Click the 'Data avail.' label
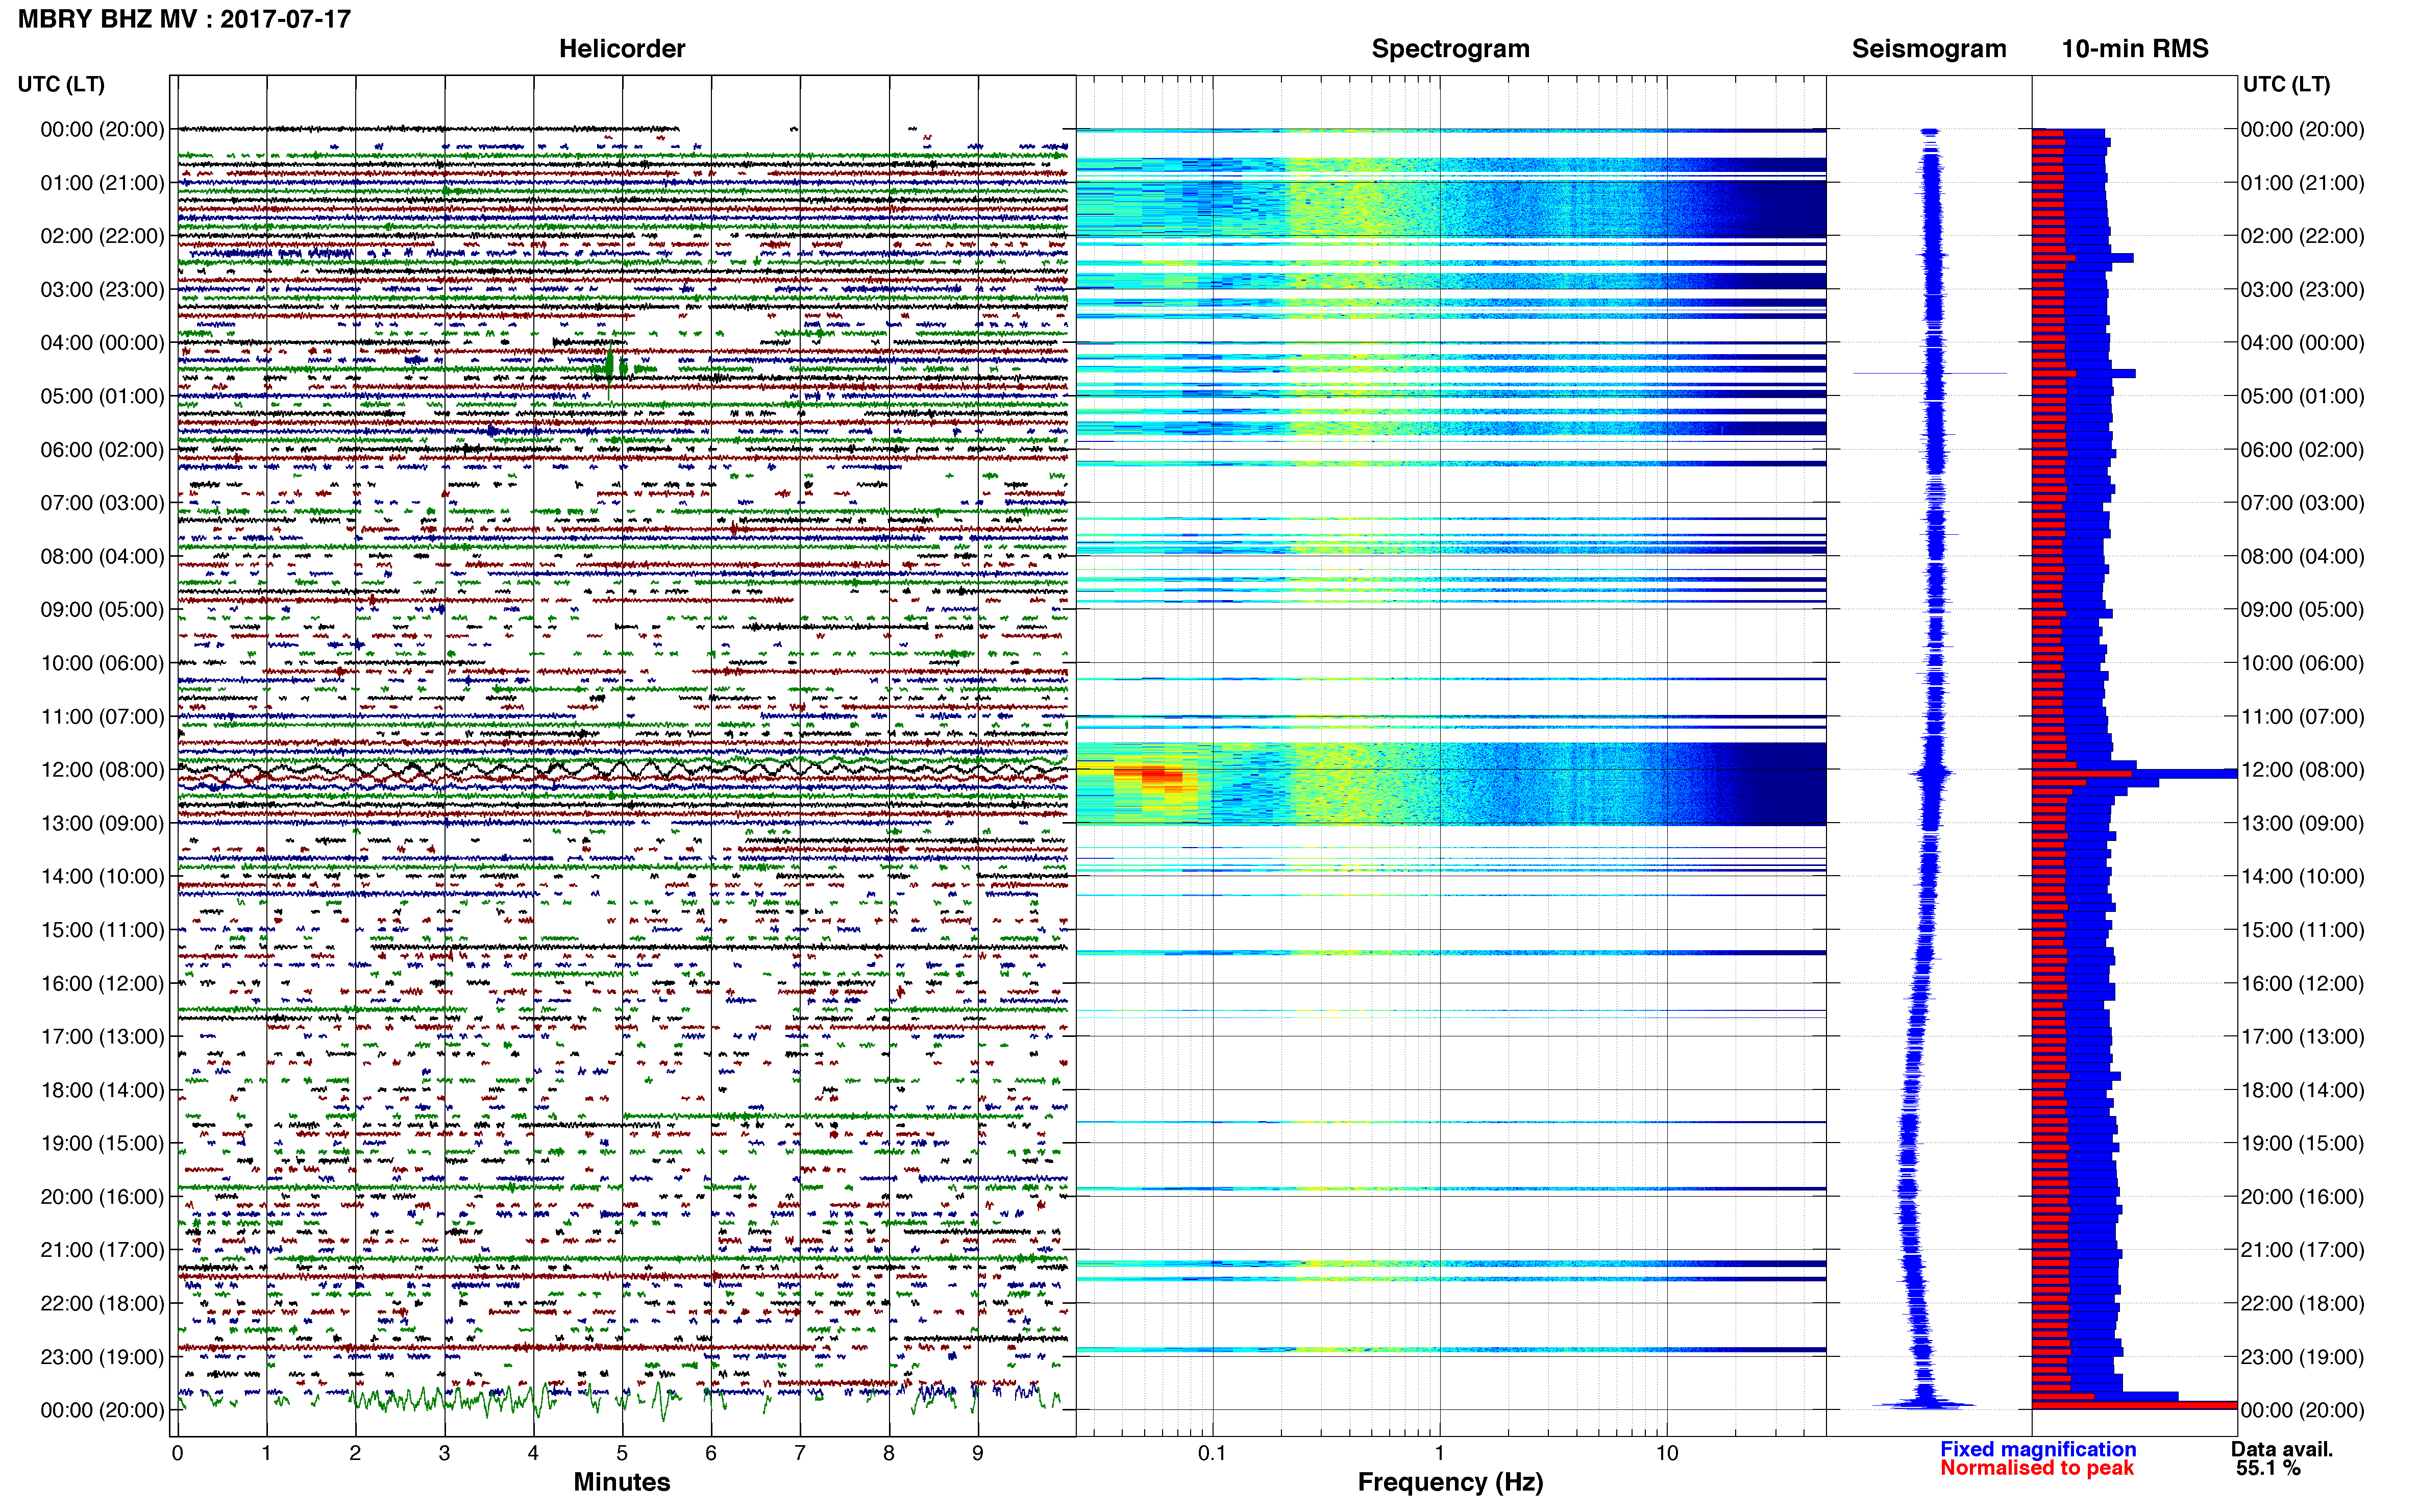 pyautogui.click(x=2282, y=1449)
